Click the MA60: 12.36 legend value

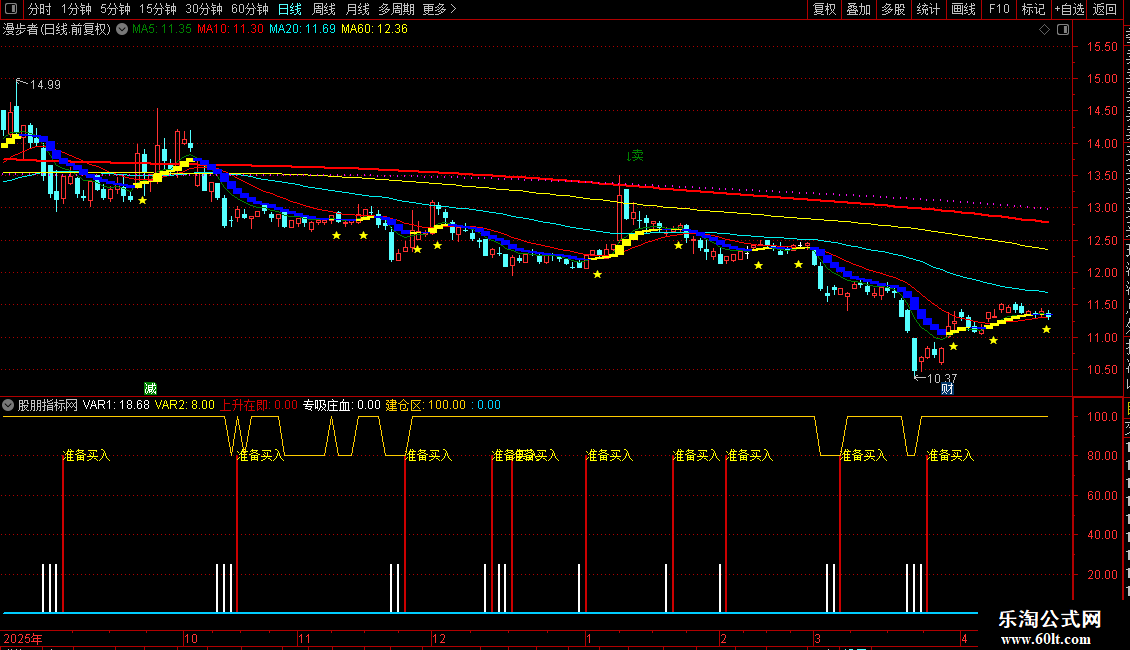[x=374, y=29]
